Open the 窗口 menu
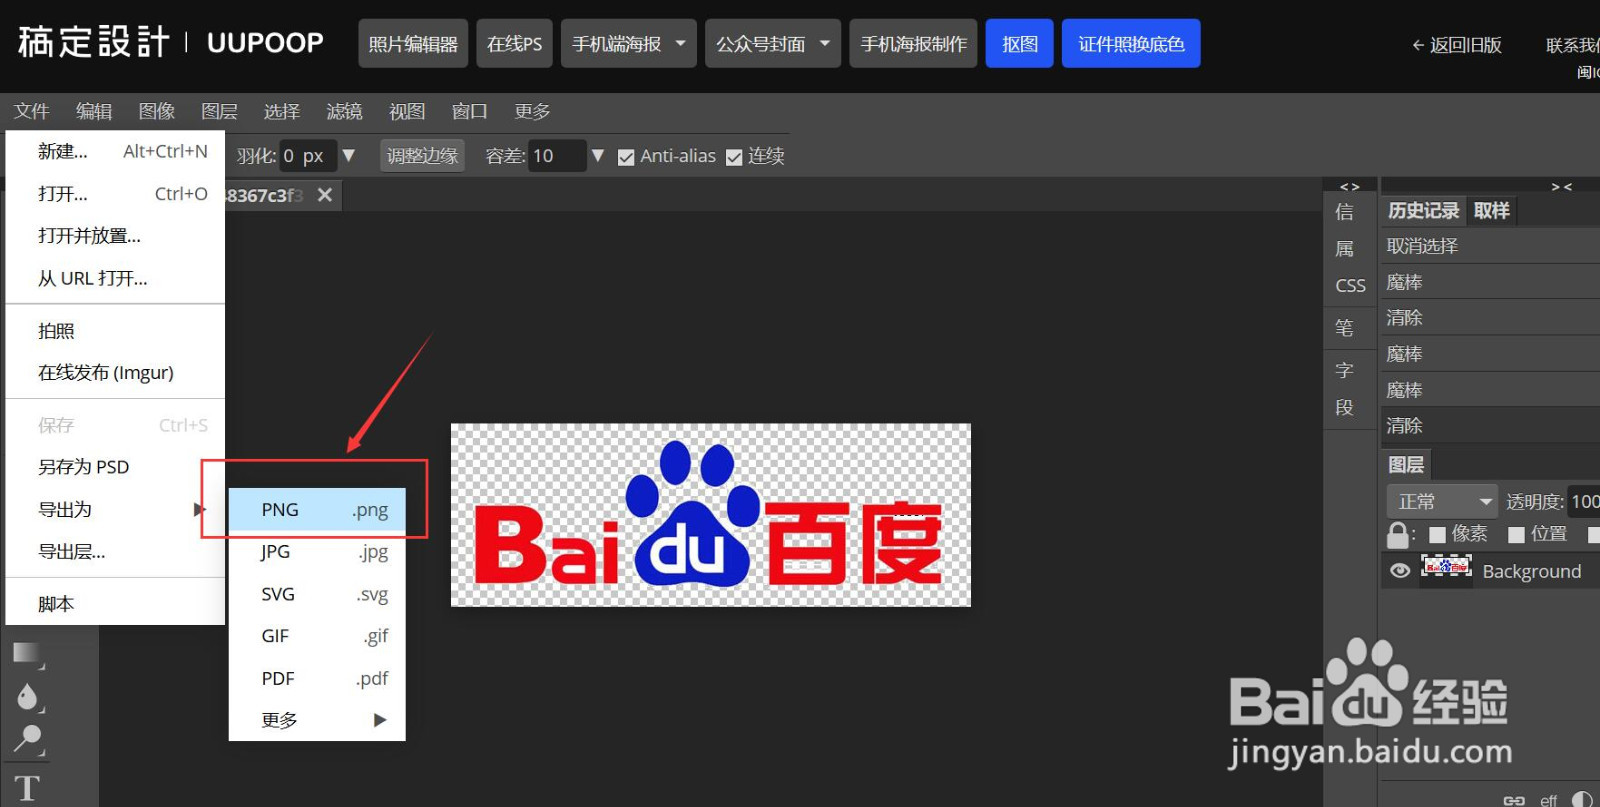Image resolution: width=1600 pixels, height=807 pixels. [469, 111]
